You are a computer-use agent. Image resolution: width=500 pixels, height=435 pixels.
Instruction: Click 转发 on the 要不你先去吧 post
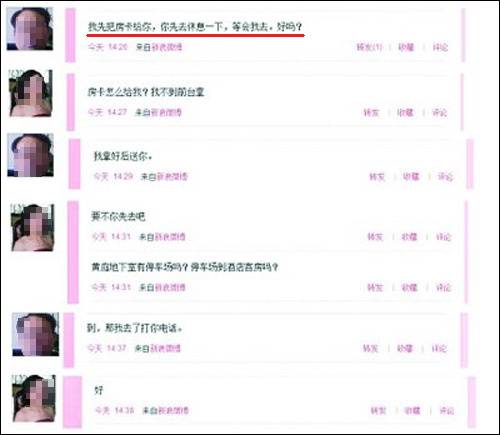(x=375, y=237)
